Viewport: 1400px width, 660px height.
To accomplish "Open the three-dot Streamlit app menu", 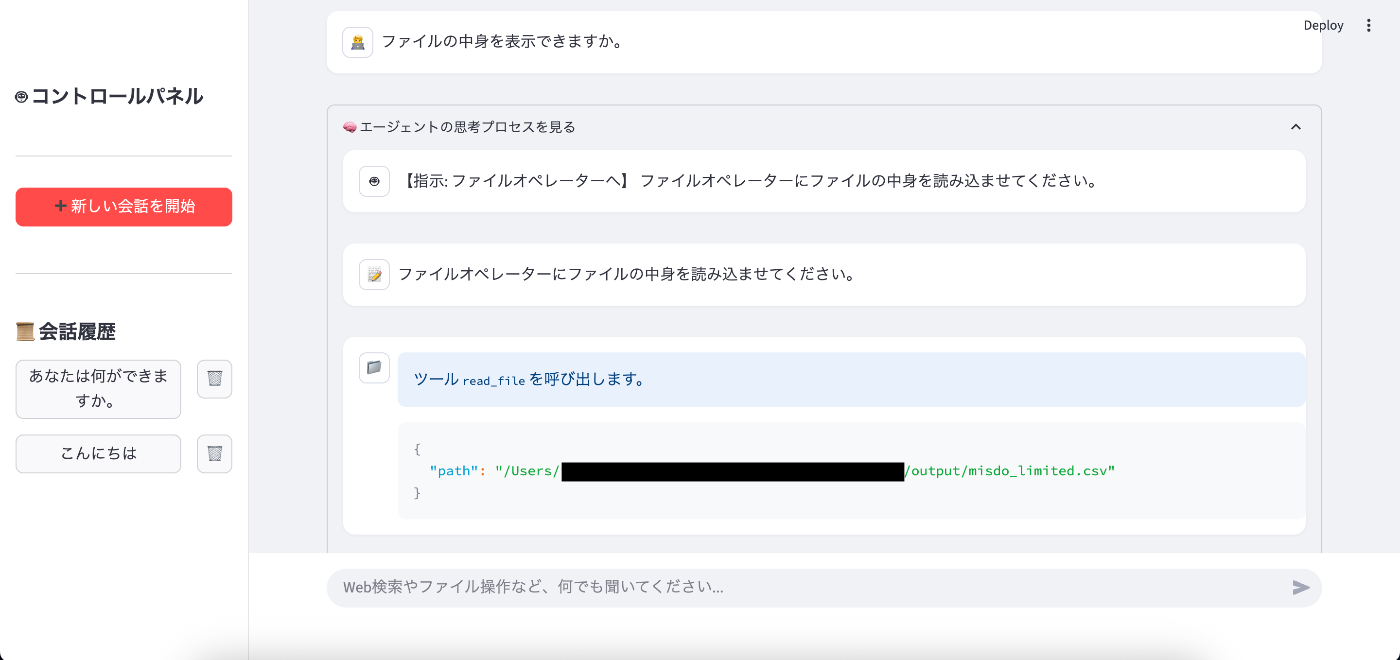I will pos(1369,25).
